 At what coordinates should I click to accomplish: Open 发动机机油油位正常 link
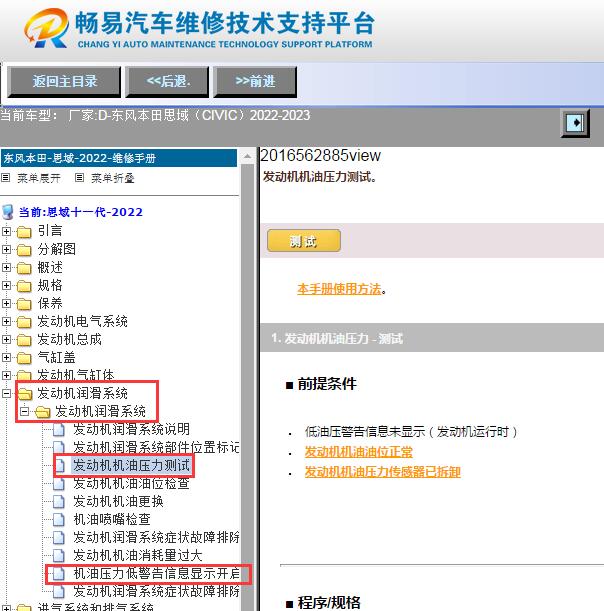pyautogui.click(x=358, y=452)
